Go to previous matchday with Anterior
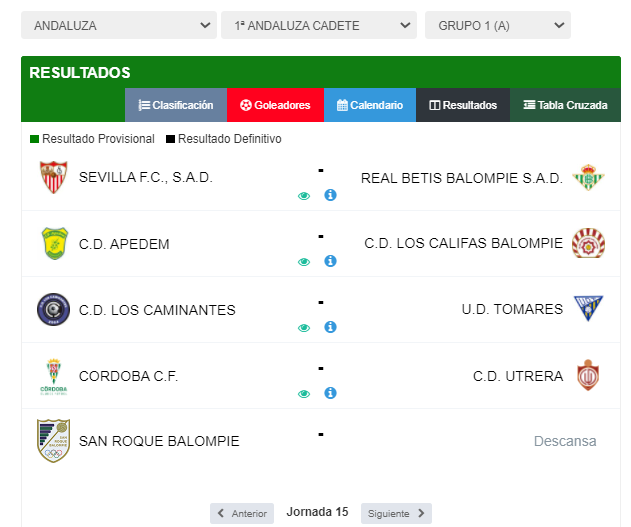 pyautogui.click(x=242, y=513)
